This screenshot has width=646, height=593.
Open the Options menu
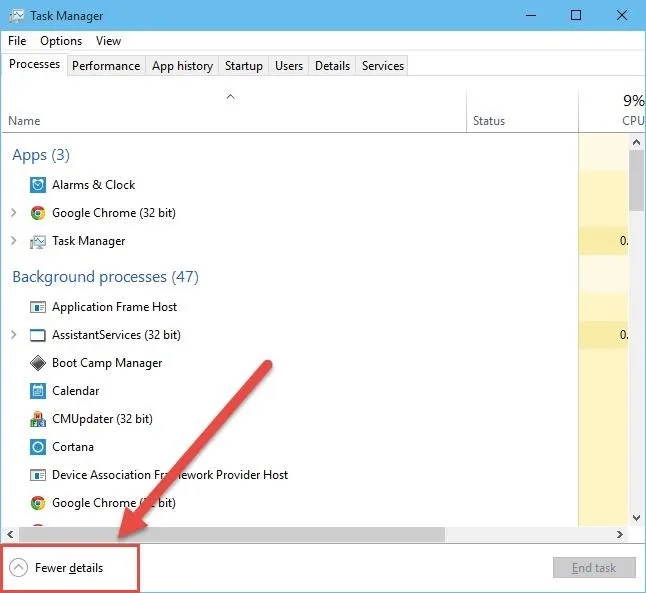[x=61, y=41]
